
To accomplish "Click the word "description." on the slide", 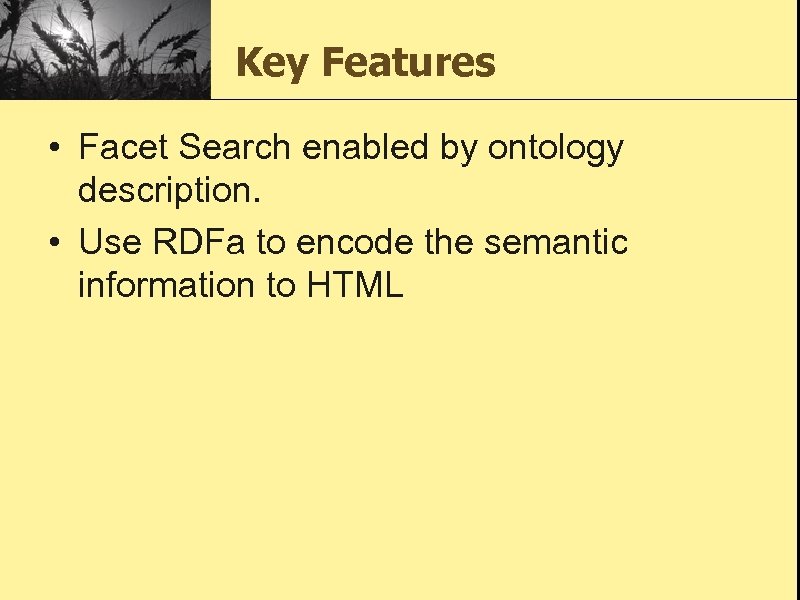I will [x=170, y=193].
